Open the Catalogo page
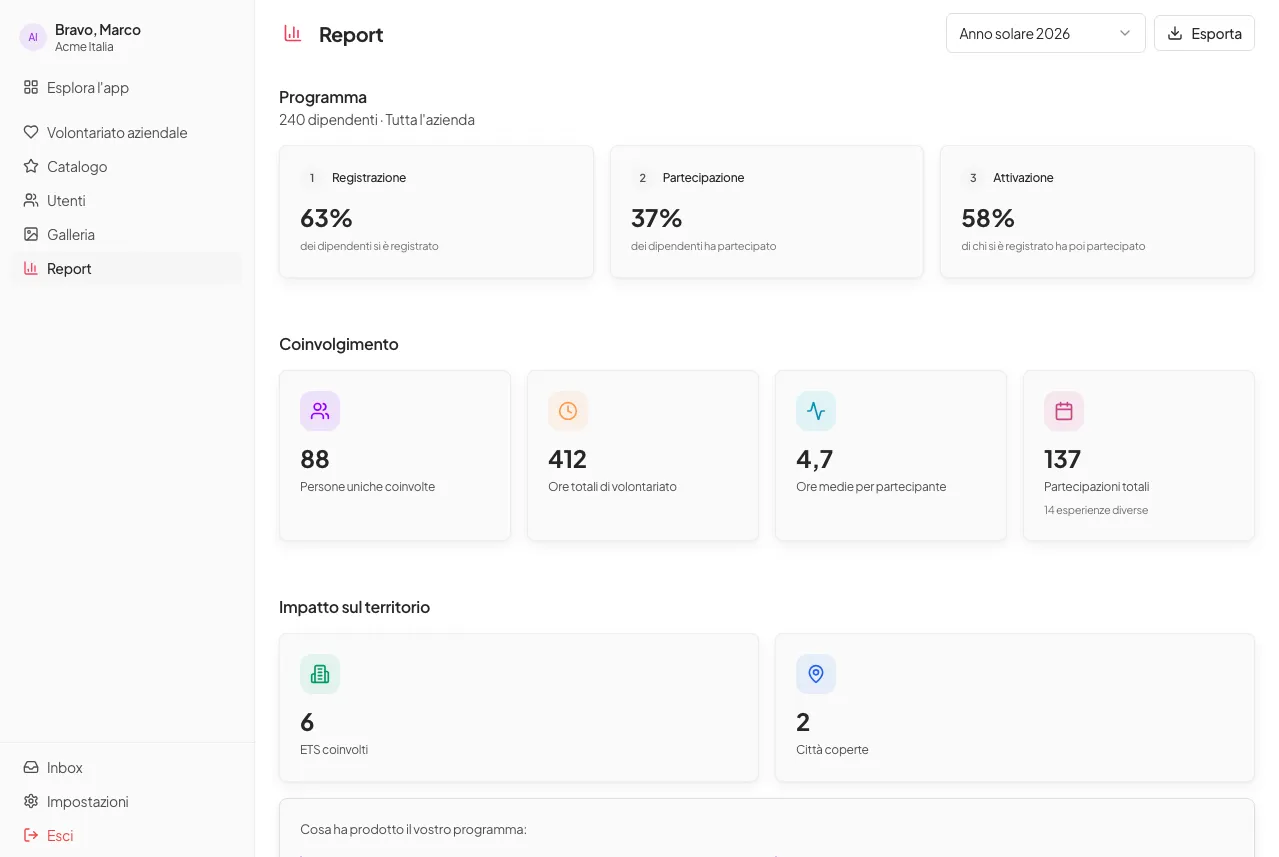The height and width of the screenshot is (857, 1279). click(126, 166)
